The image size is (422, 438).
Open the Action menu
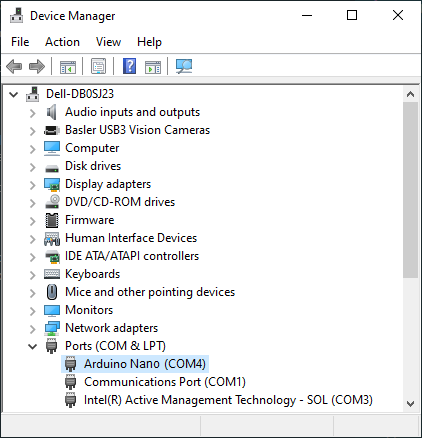pyautogui.click(x=62, y=42)
